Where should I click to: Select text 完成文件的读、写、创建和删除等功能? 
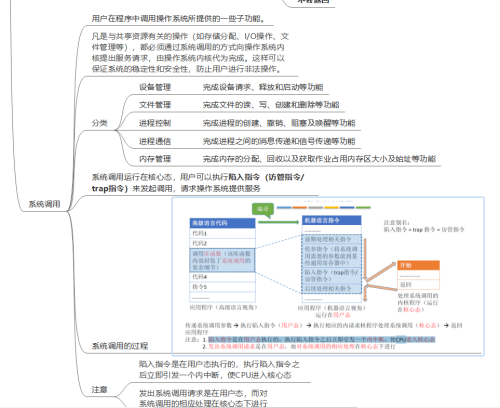click(x=271, y=105)
